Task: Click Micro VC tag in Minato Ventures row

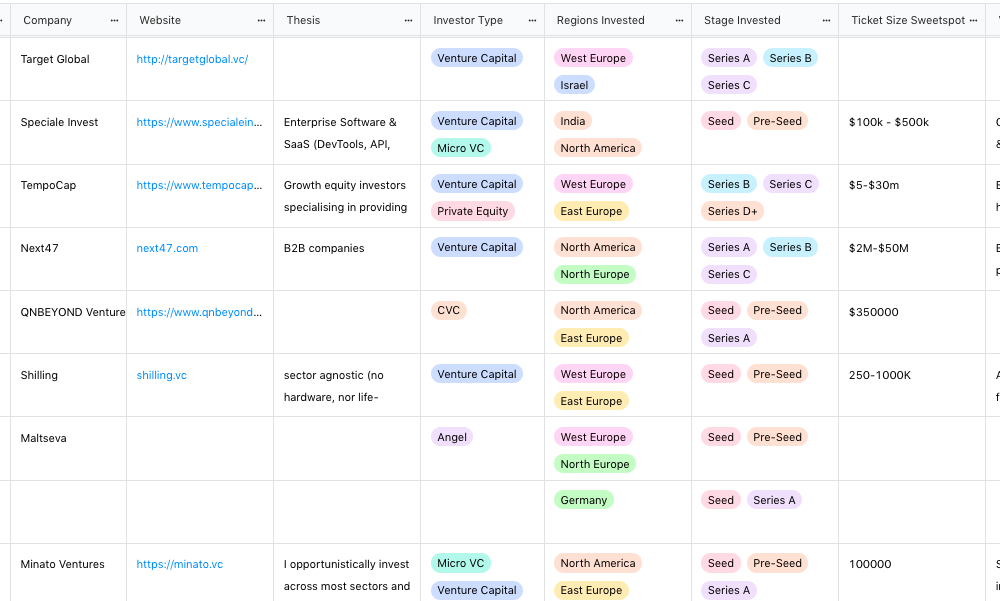Action: tap(460, 563)
